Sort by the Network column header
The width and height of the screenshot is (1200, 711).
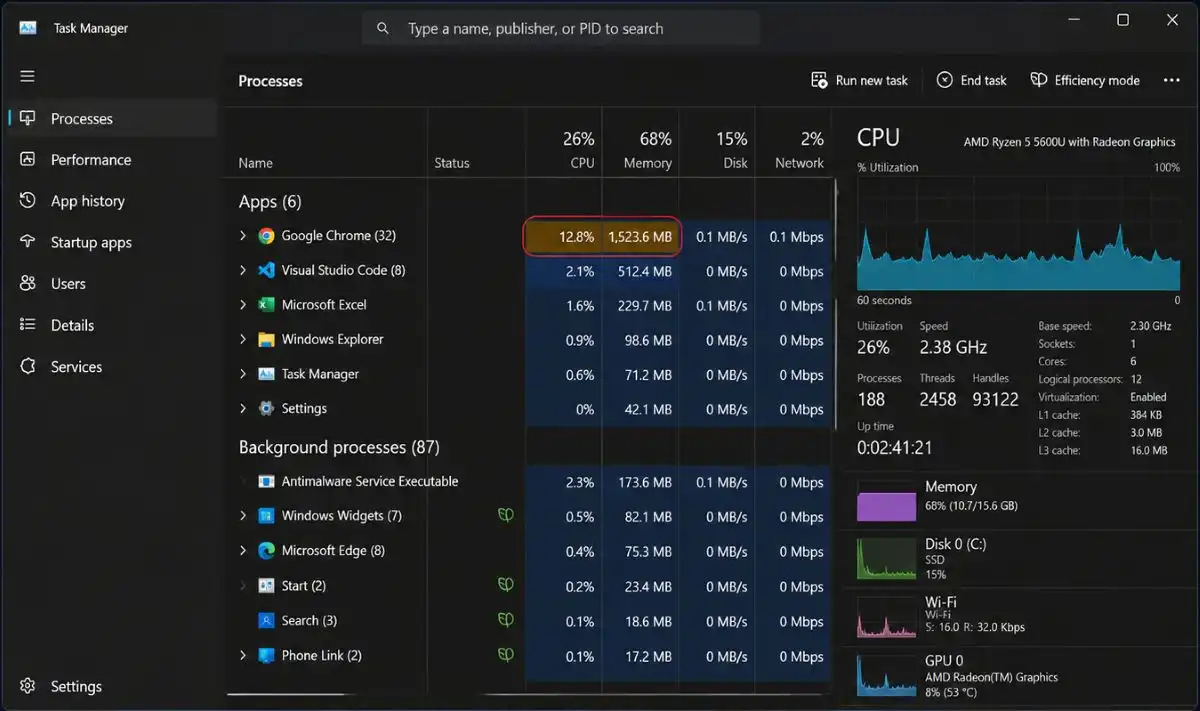[794, 145]
